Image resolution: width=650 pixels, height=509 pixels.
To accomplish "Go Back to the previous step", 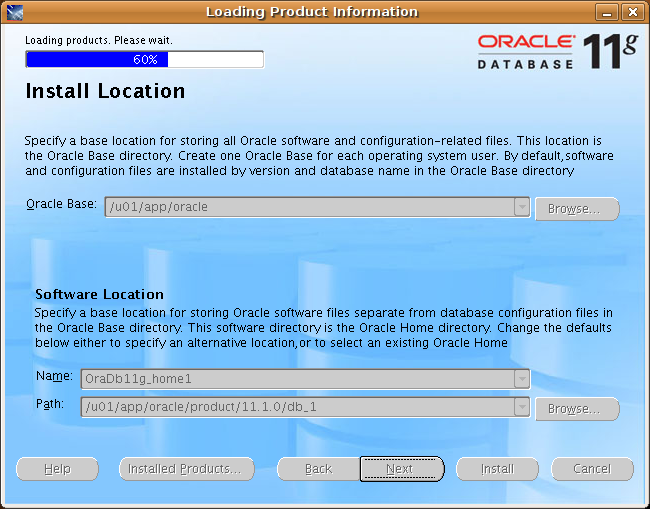I will point(318,469).
